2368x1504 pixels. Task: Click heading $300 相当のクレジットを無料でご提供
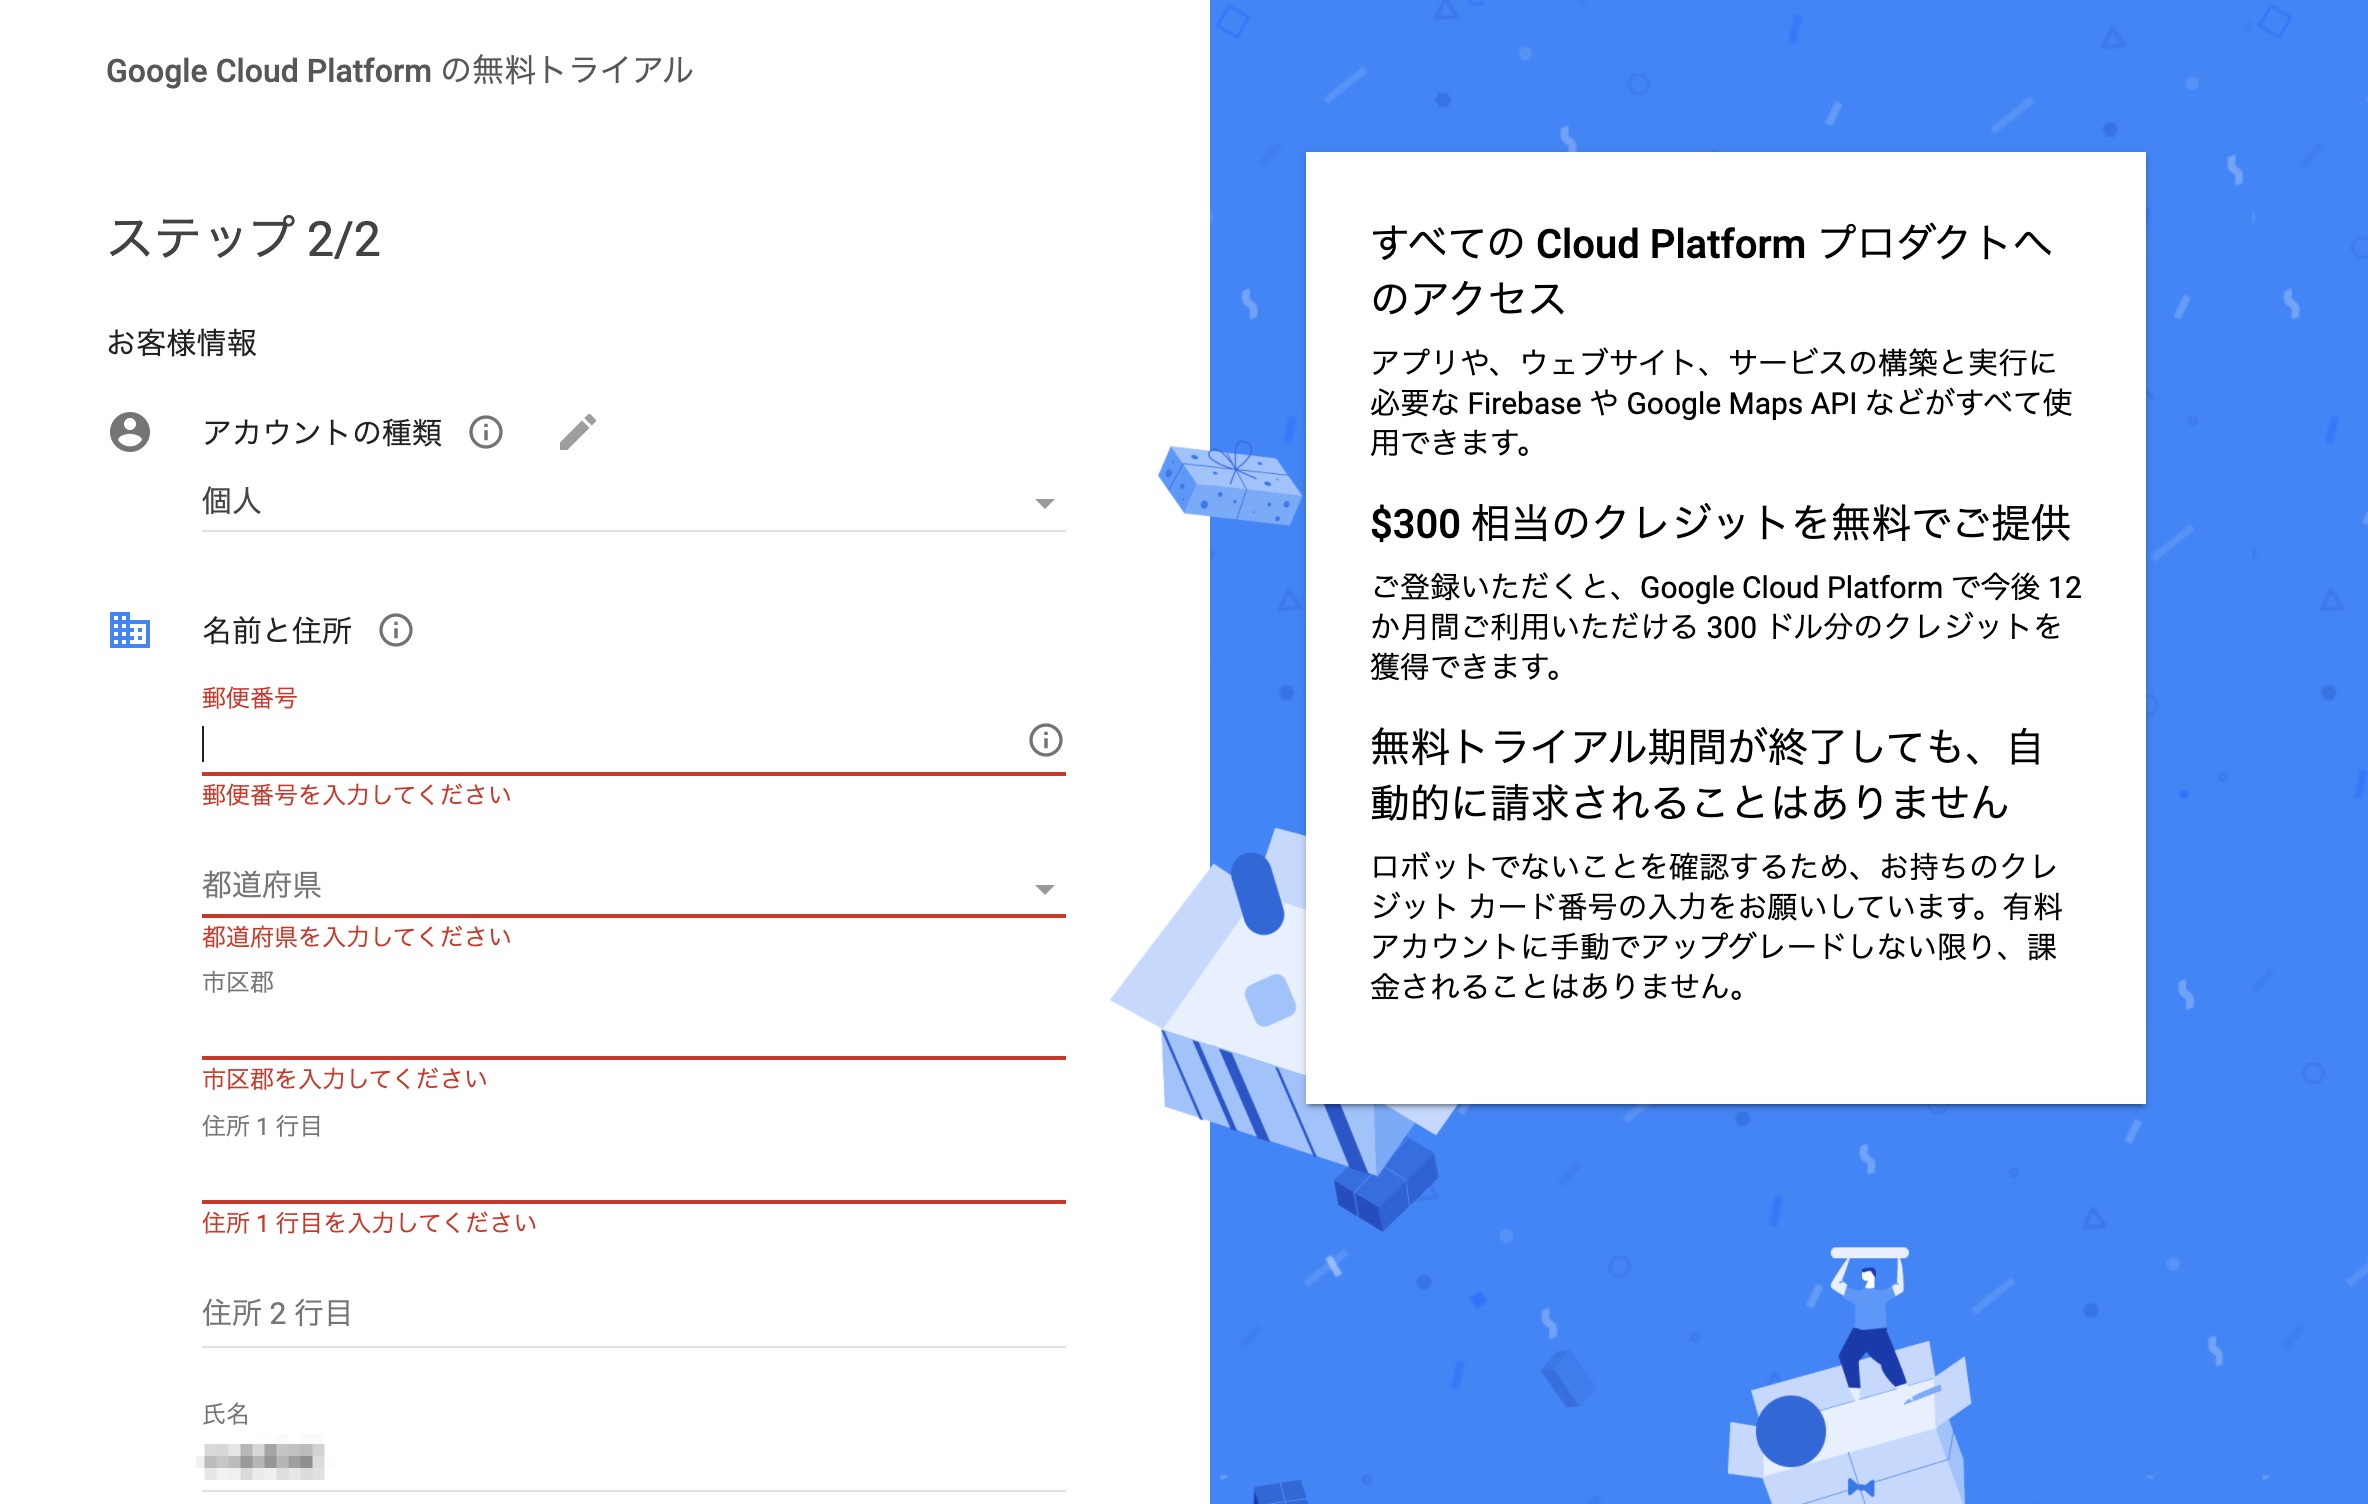pyautogui.click(x=1720, y=523)
